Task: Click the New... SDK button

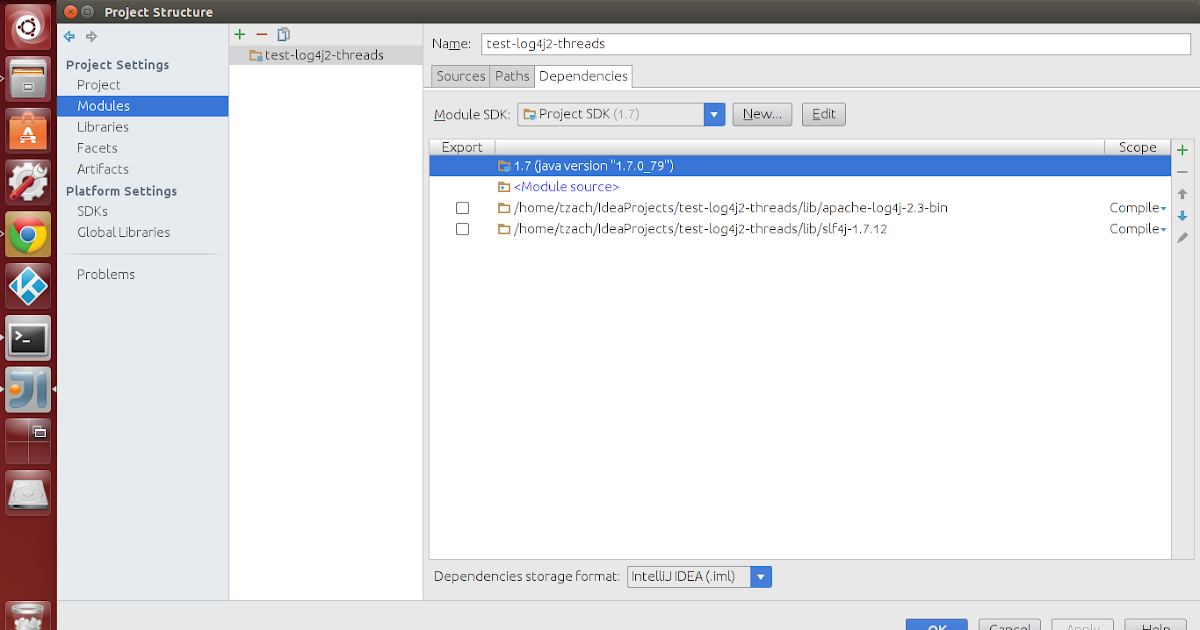Action: 762,114
